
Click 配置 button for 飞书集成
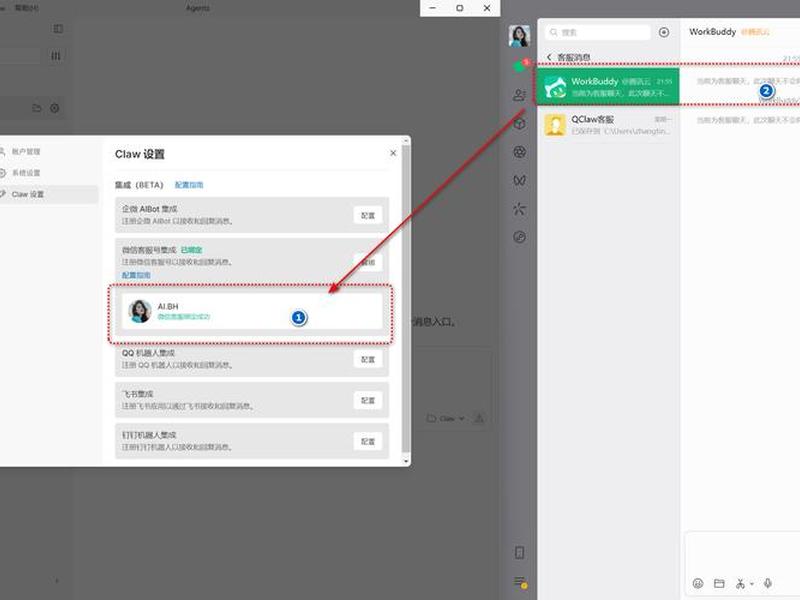pyautogui.click(x=367, y=400)
